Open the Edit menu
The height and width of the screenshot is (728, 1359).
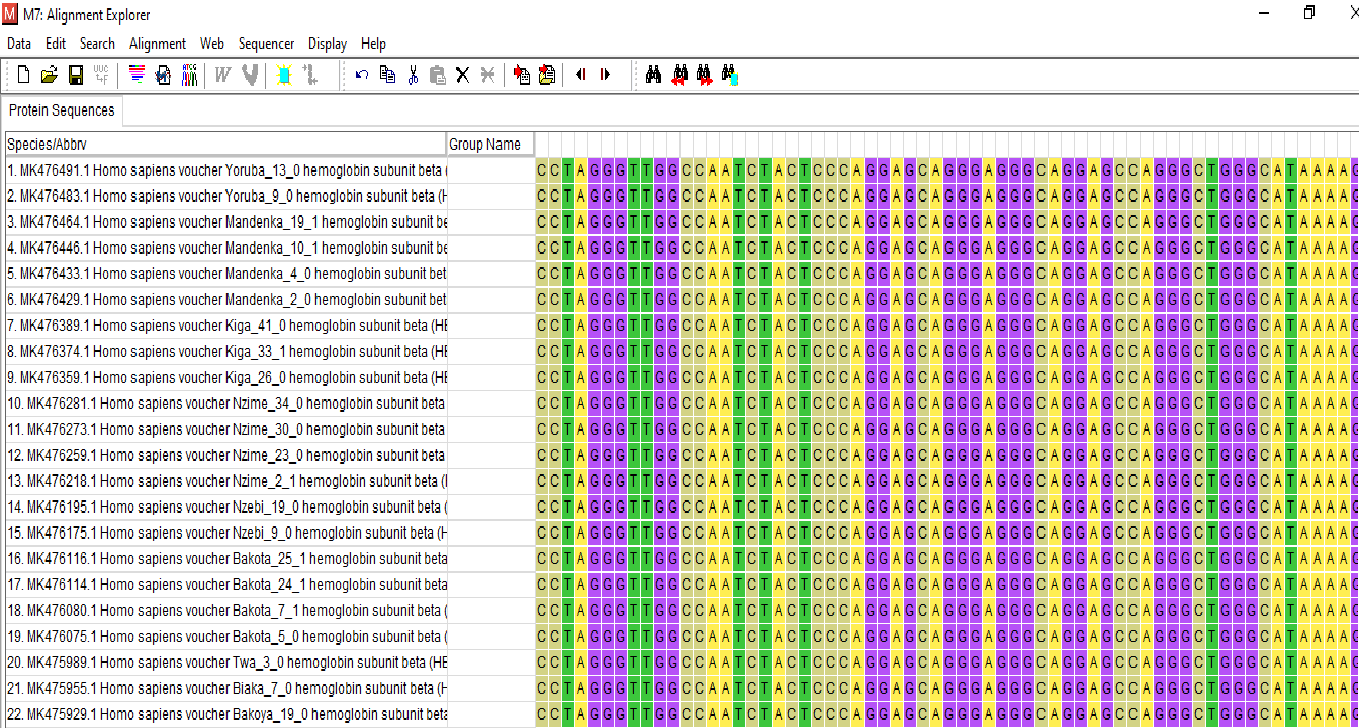[56, 44]
